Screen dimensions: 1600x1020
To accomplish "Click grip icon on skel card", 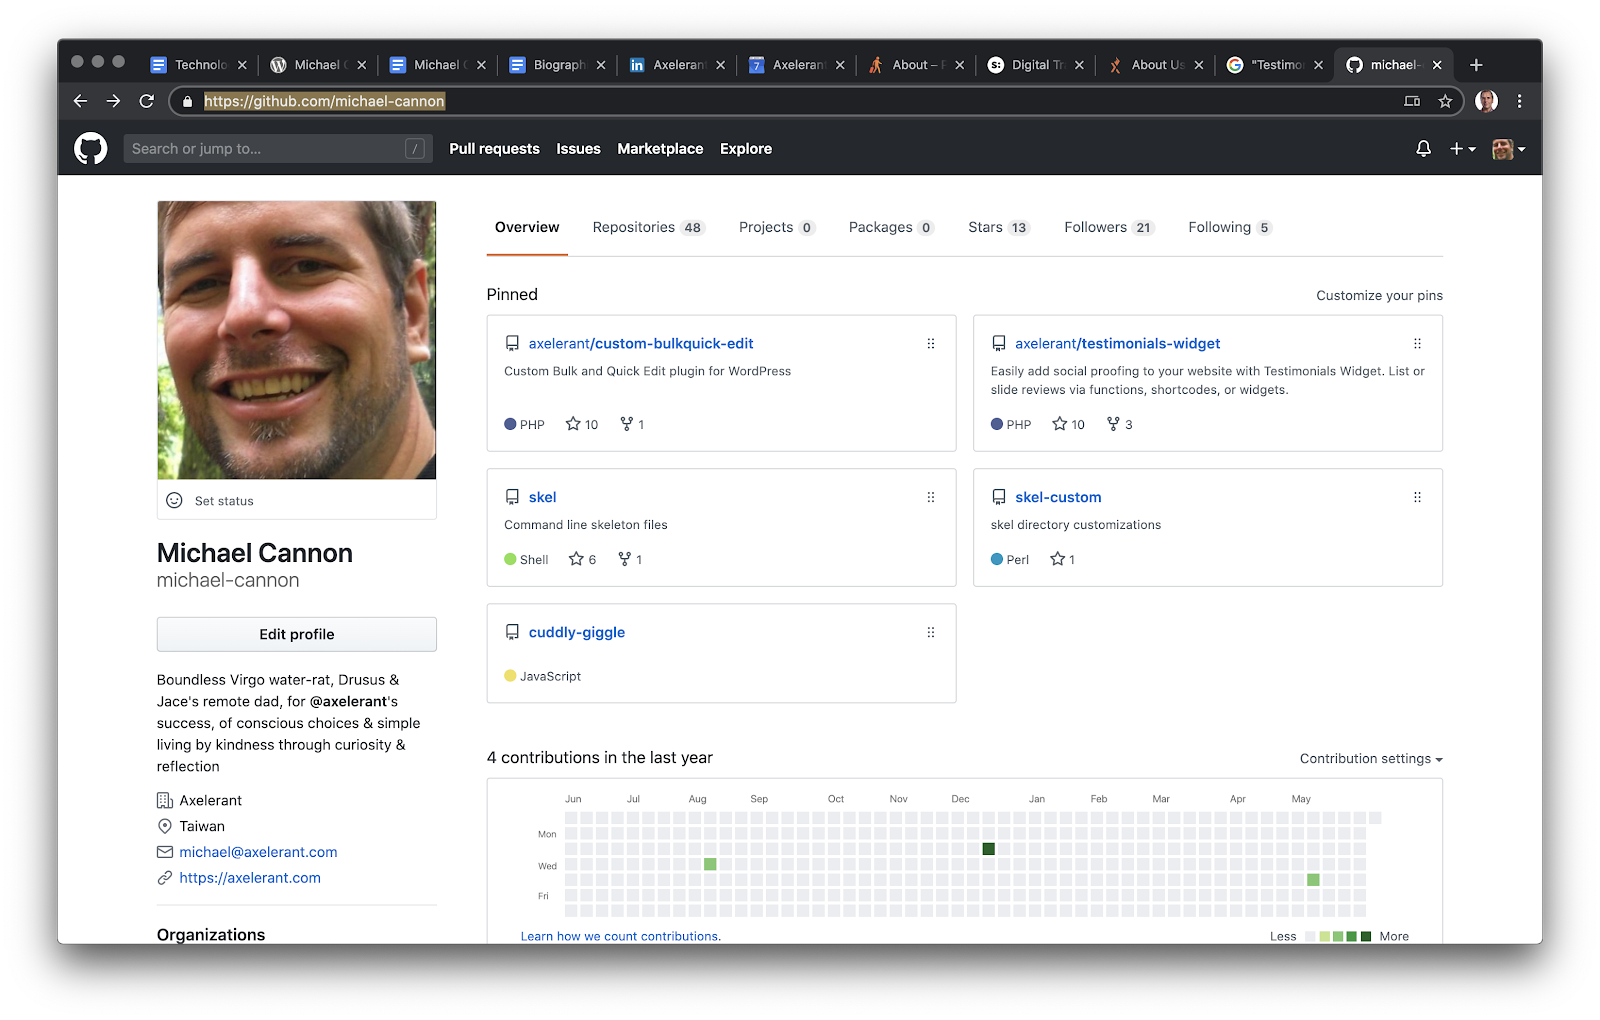I will [931, 497].
